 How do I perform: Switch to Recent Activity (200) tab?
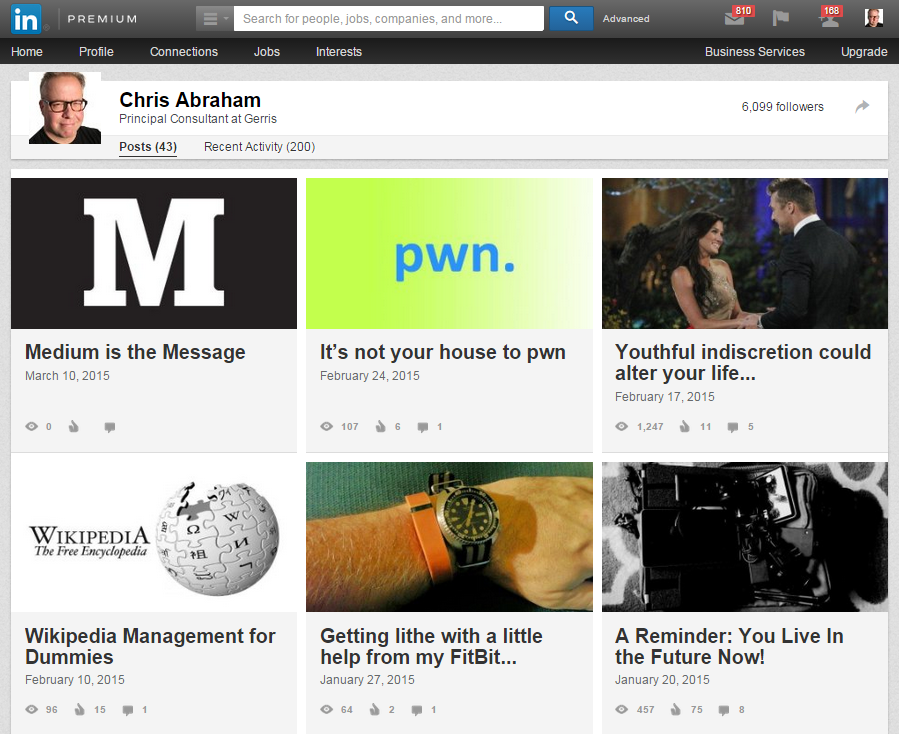[x=259, y=147]
